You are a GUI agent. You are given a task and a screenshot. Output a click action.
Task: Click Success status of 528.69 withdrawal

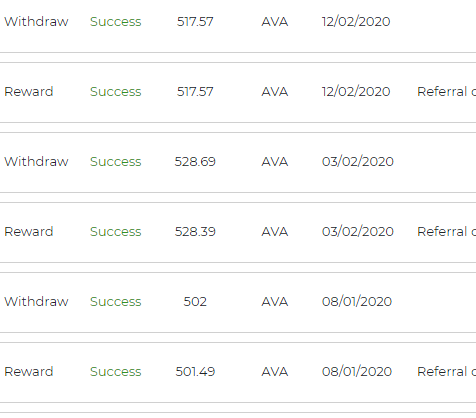115,162
